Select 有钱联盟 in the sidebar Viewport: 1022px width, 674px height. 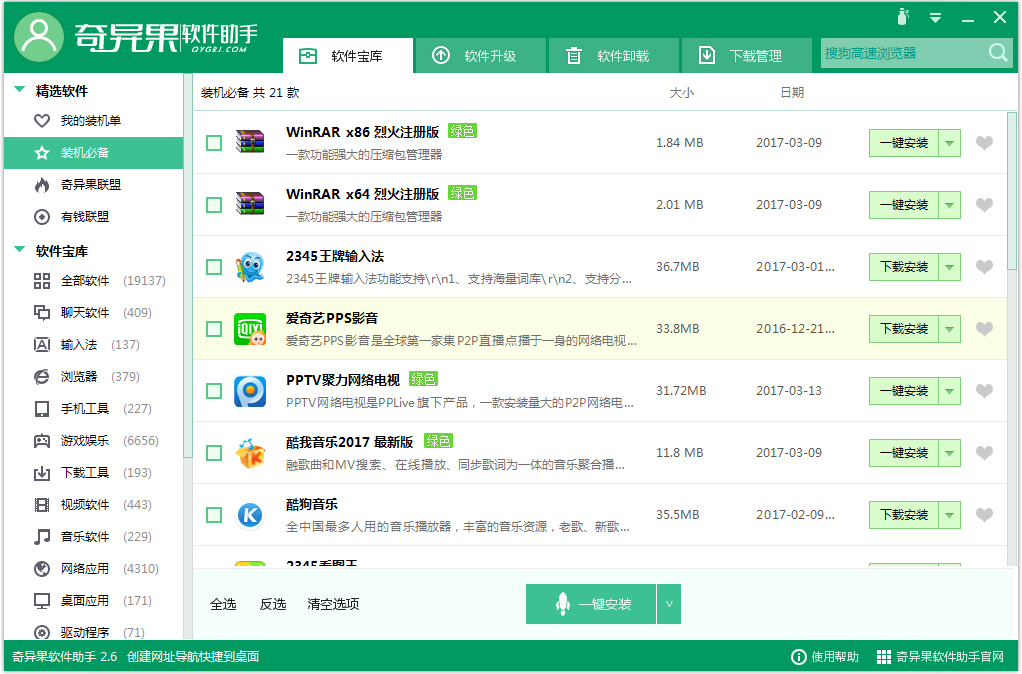(x=93, y=216)
